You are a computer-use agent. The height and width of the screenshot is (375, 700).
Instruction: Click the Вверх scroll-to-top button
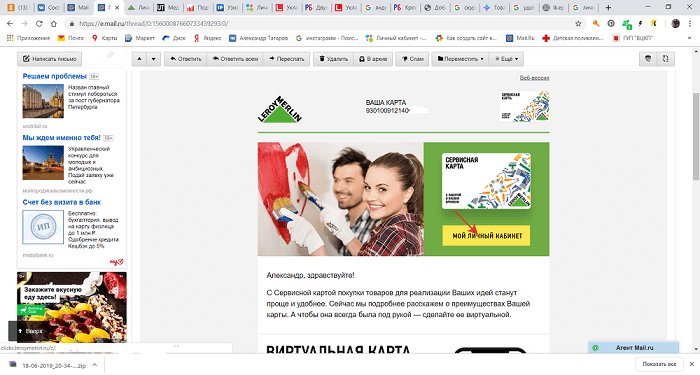point(30,331)
